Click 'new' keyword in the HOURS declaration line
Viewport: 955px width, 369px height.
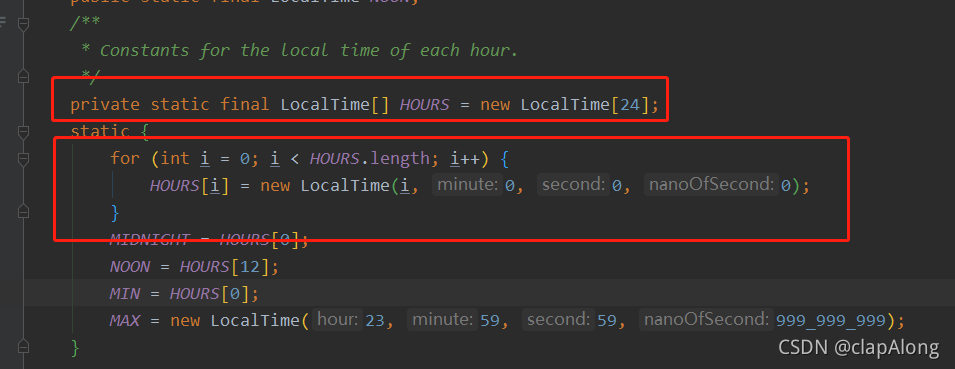[x=495, y=105]
